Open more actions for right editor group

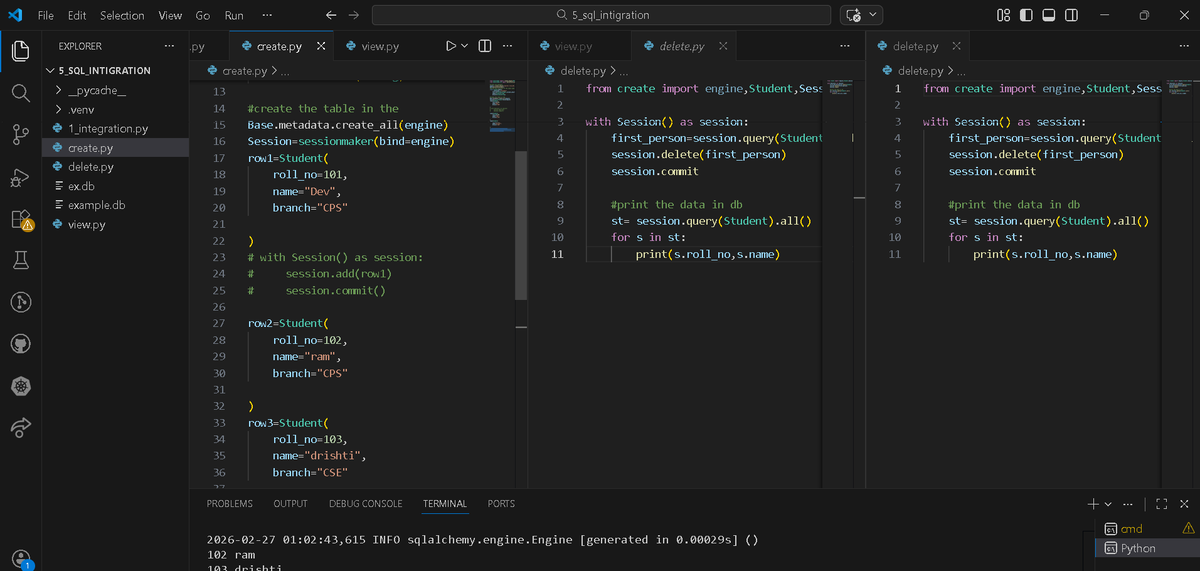pos(1184,46)
